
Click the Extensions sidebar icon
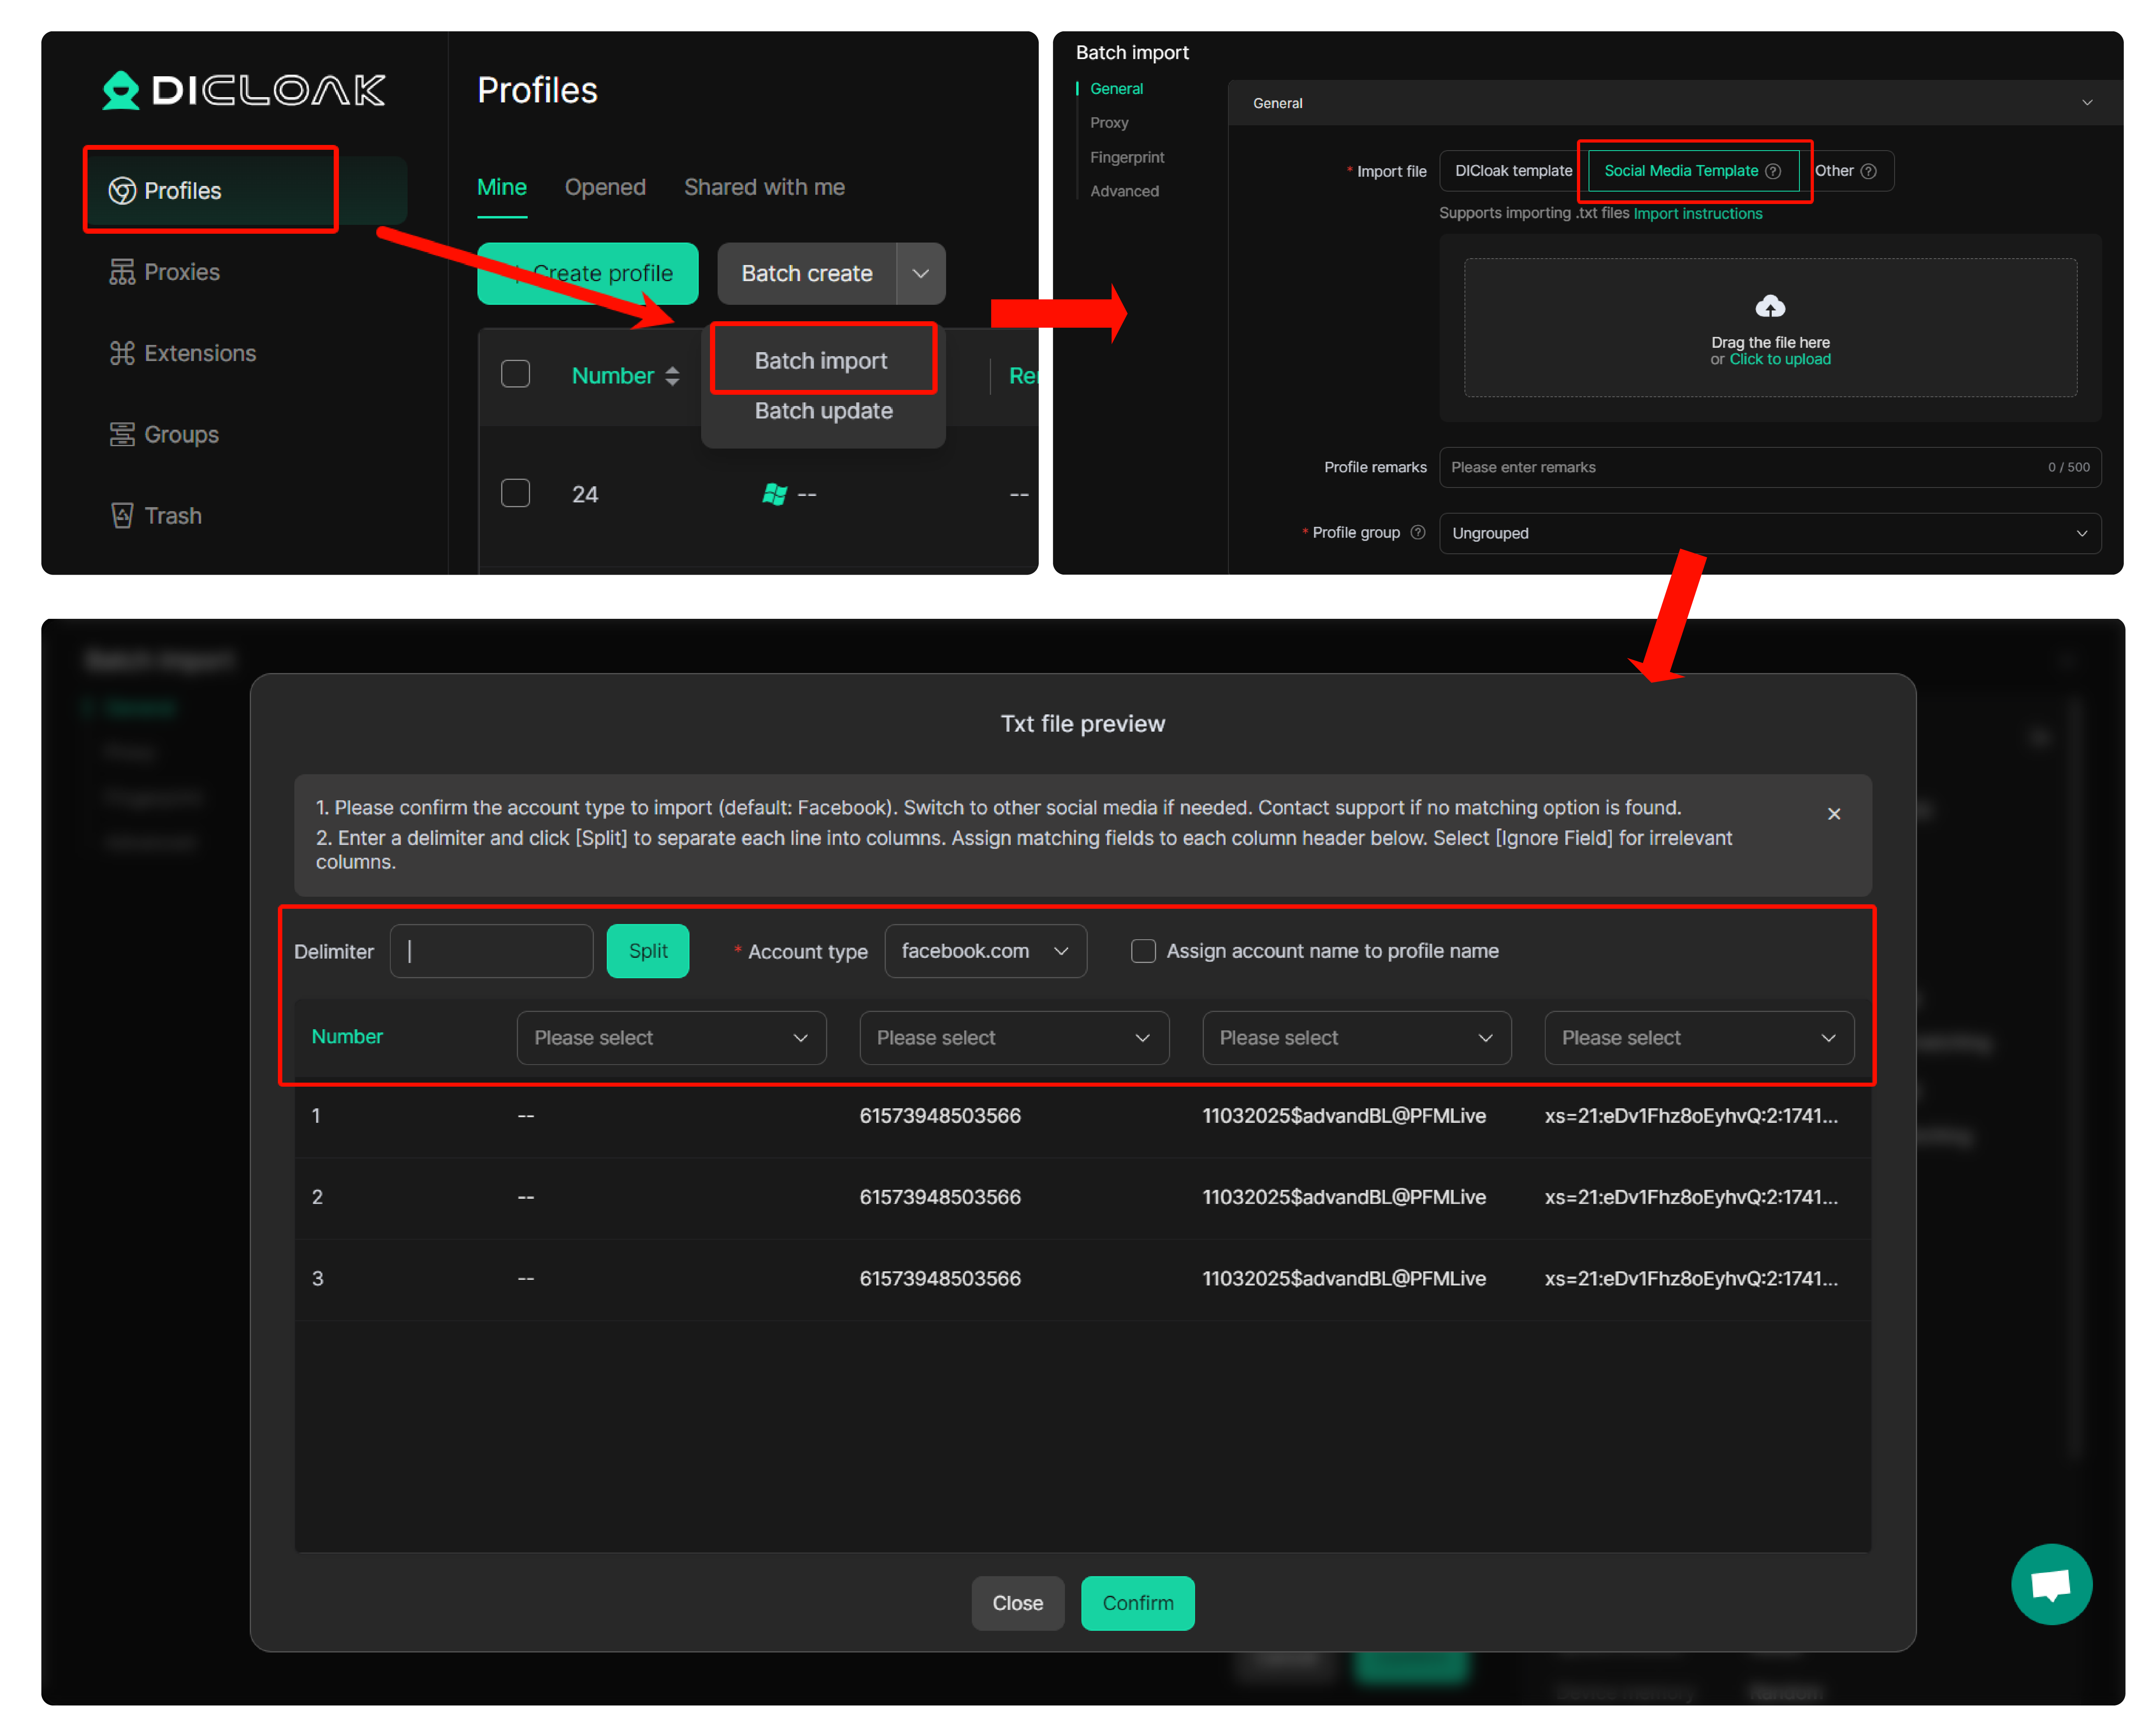(122, 353)
